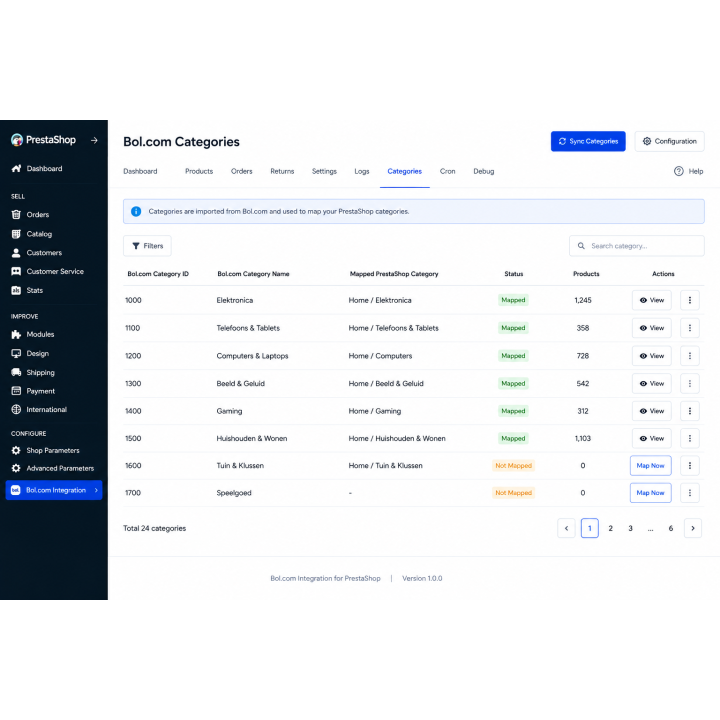Open more actions menu for Gaming row

690,411
